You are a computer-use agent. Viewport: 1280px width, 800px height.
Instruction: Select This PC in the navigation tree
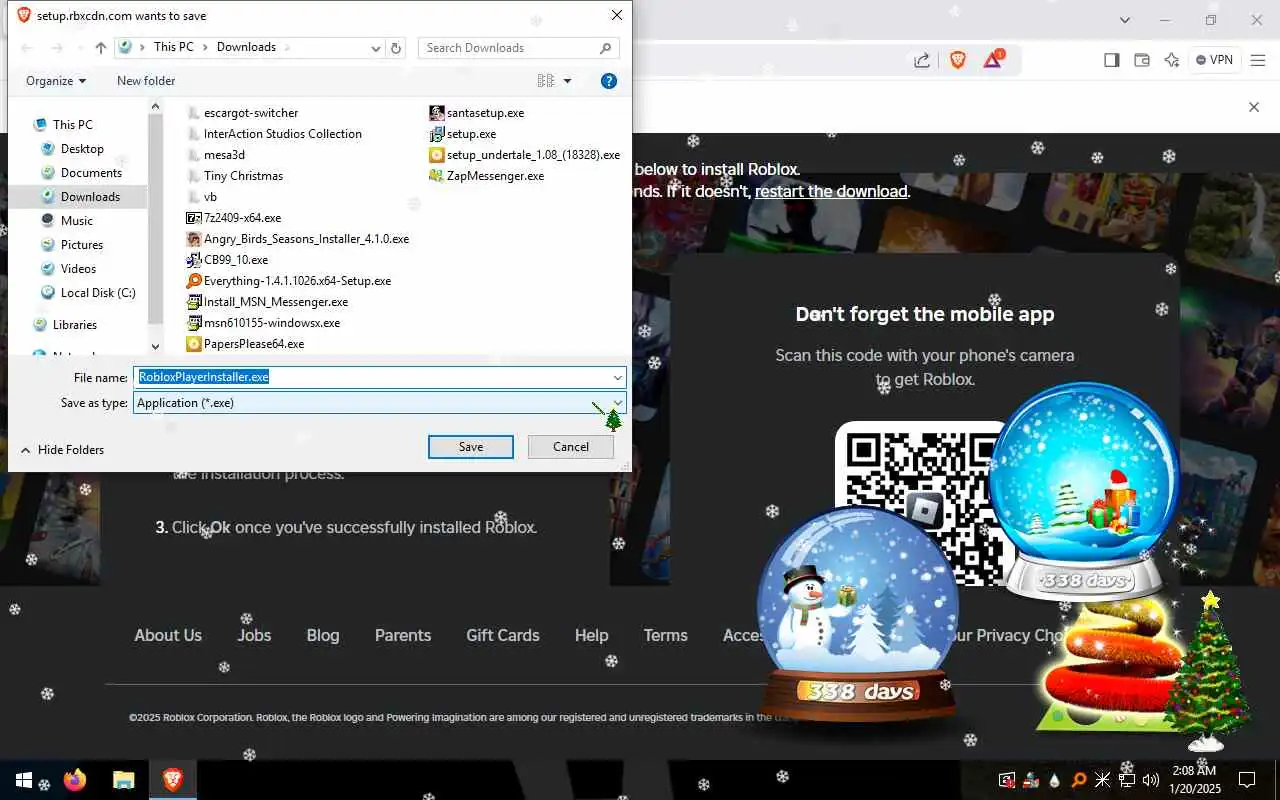[72, 125]
